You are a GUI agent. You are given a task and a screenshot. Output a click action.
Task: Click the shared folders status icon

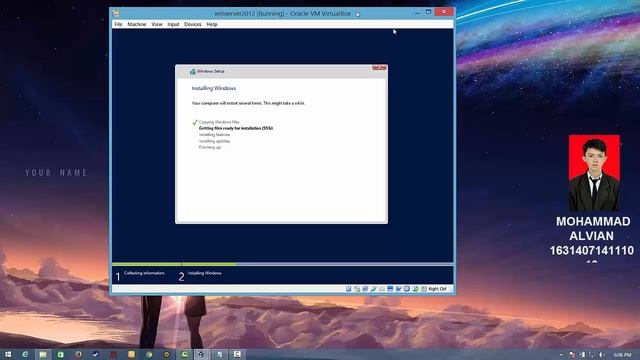tap(382, 289)
